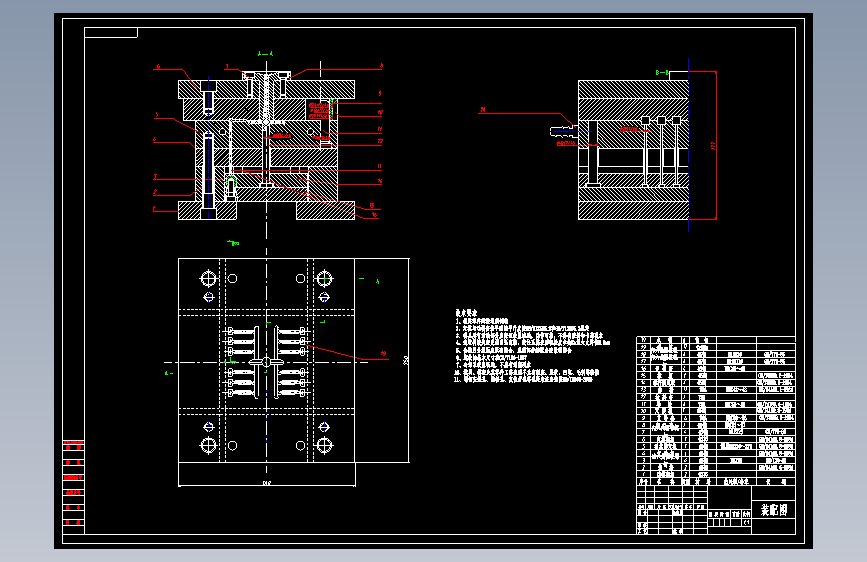Select balloon number 11 in A—A section

(x=379, y=166)
